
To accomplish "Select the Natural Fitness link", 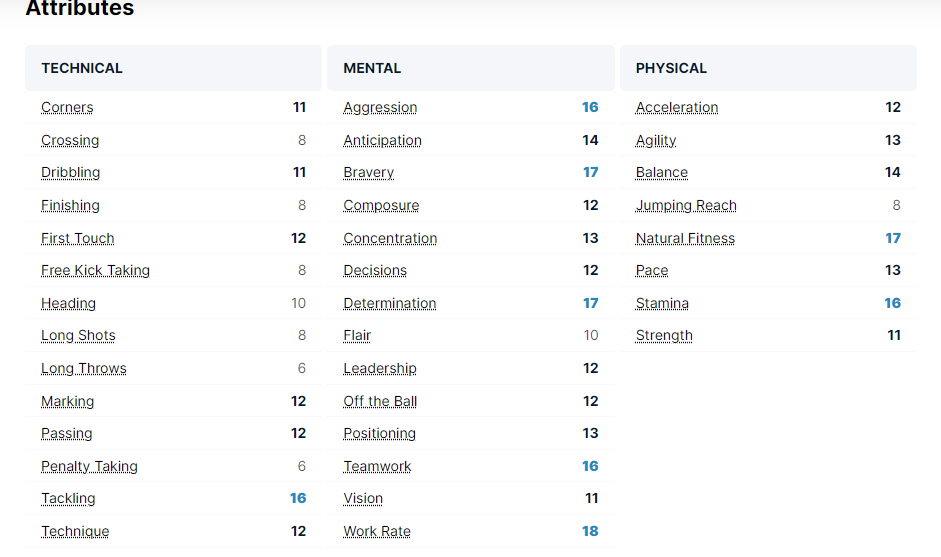I will 685,238.
